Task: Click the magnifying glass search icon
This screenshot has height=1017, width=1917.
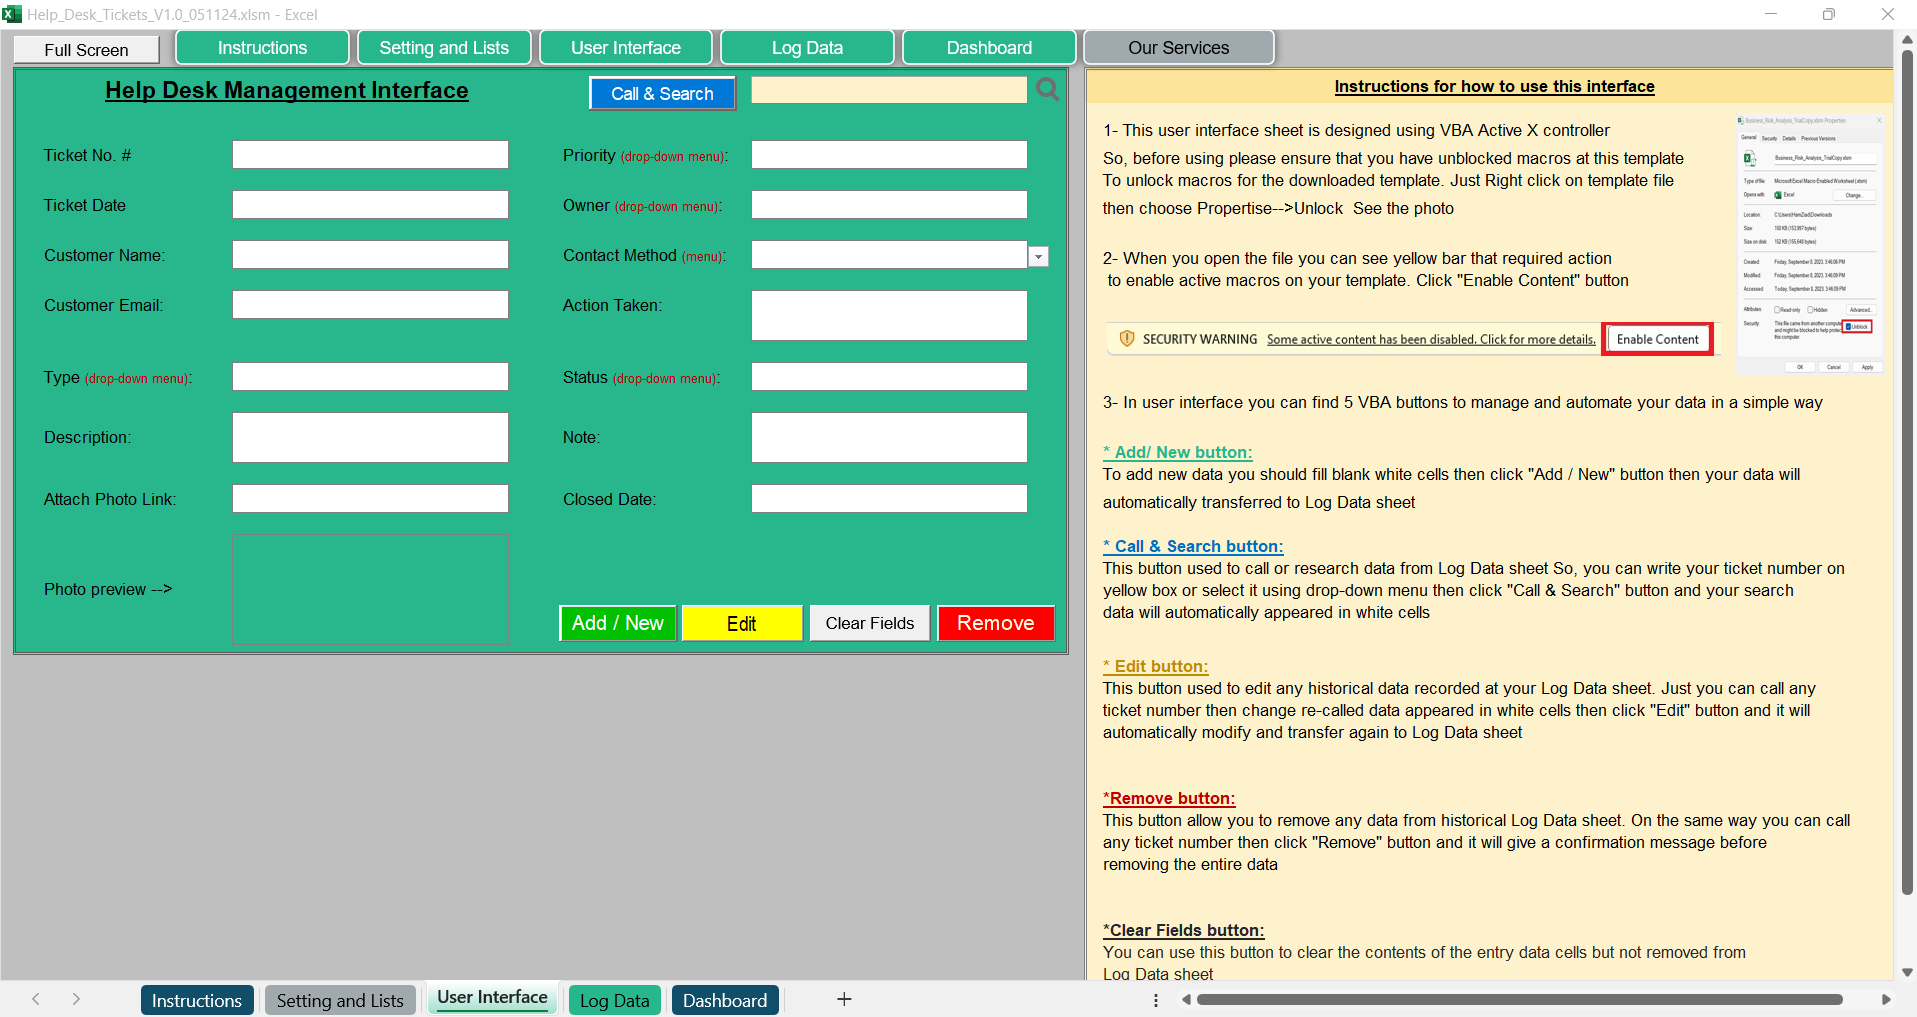Action: (x=1047, y=90)
